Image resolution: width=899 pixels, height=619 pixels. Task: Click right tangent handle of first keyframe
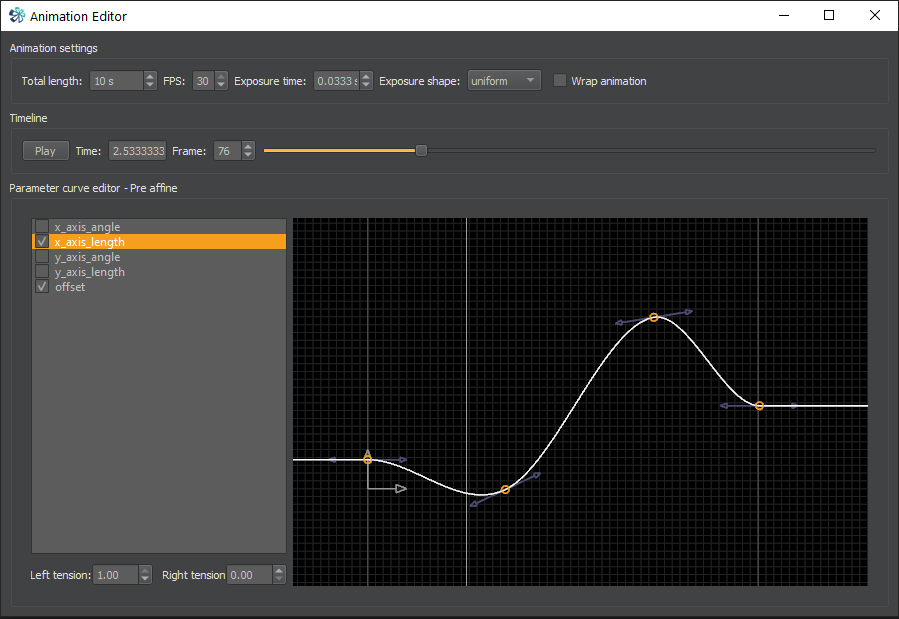coord(403,460)
